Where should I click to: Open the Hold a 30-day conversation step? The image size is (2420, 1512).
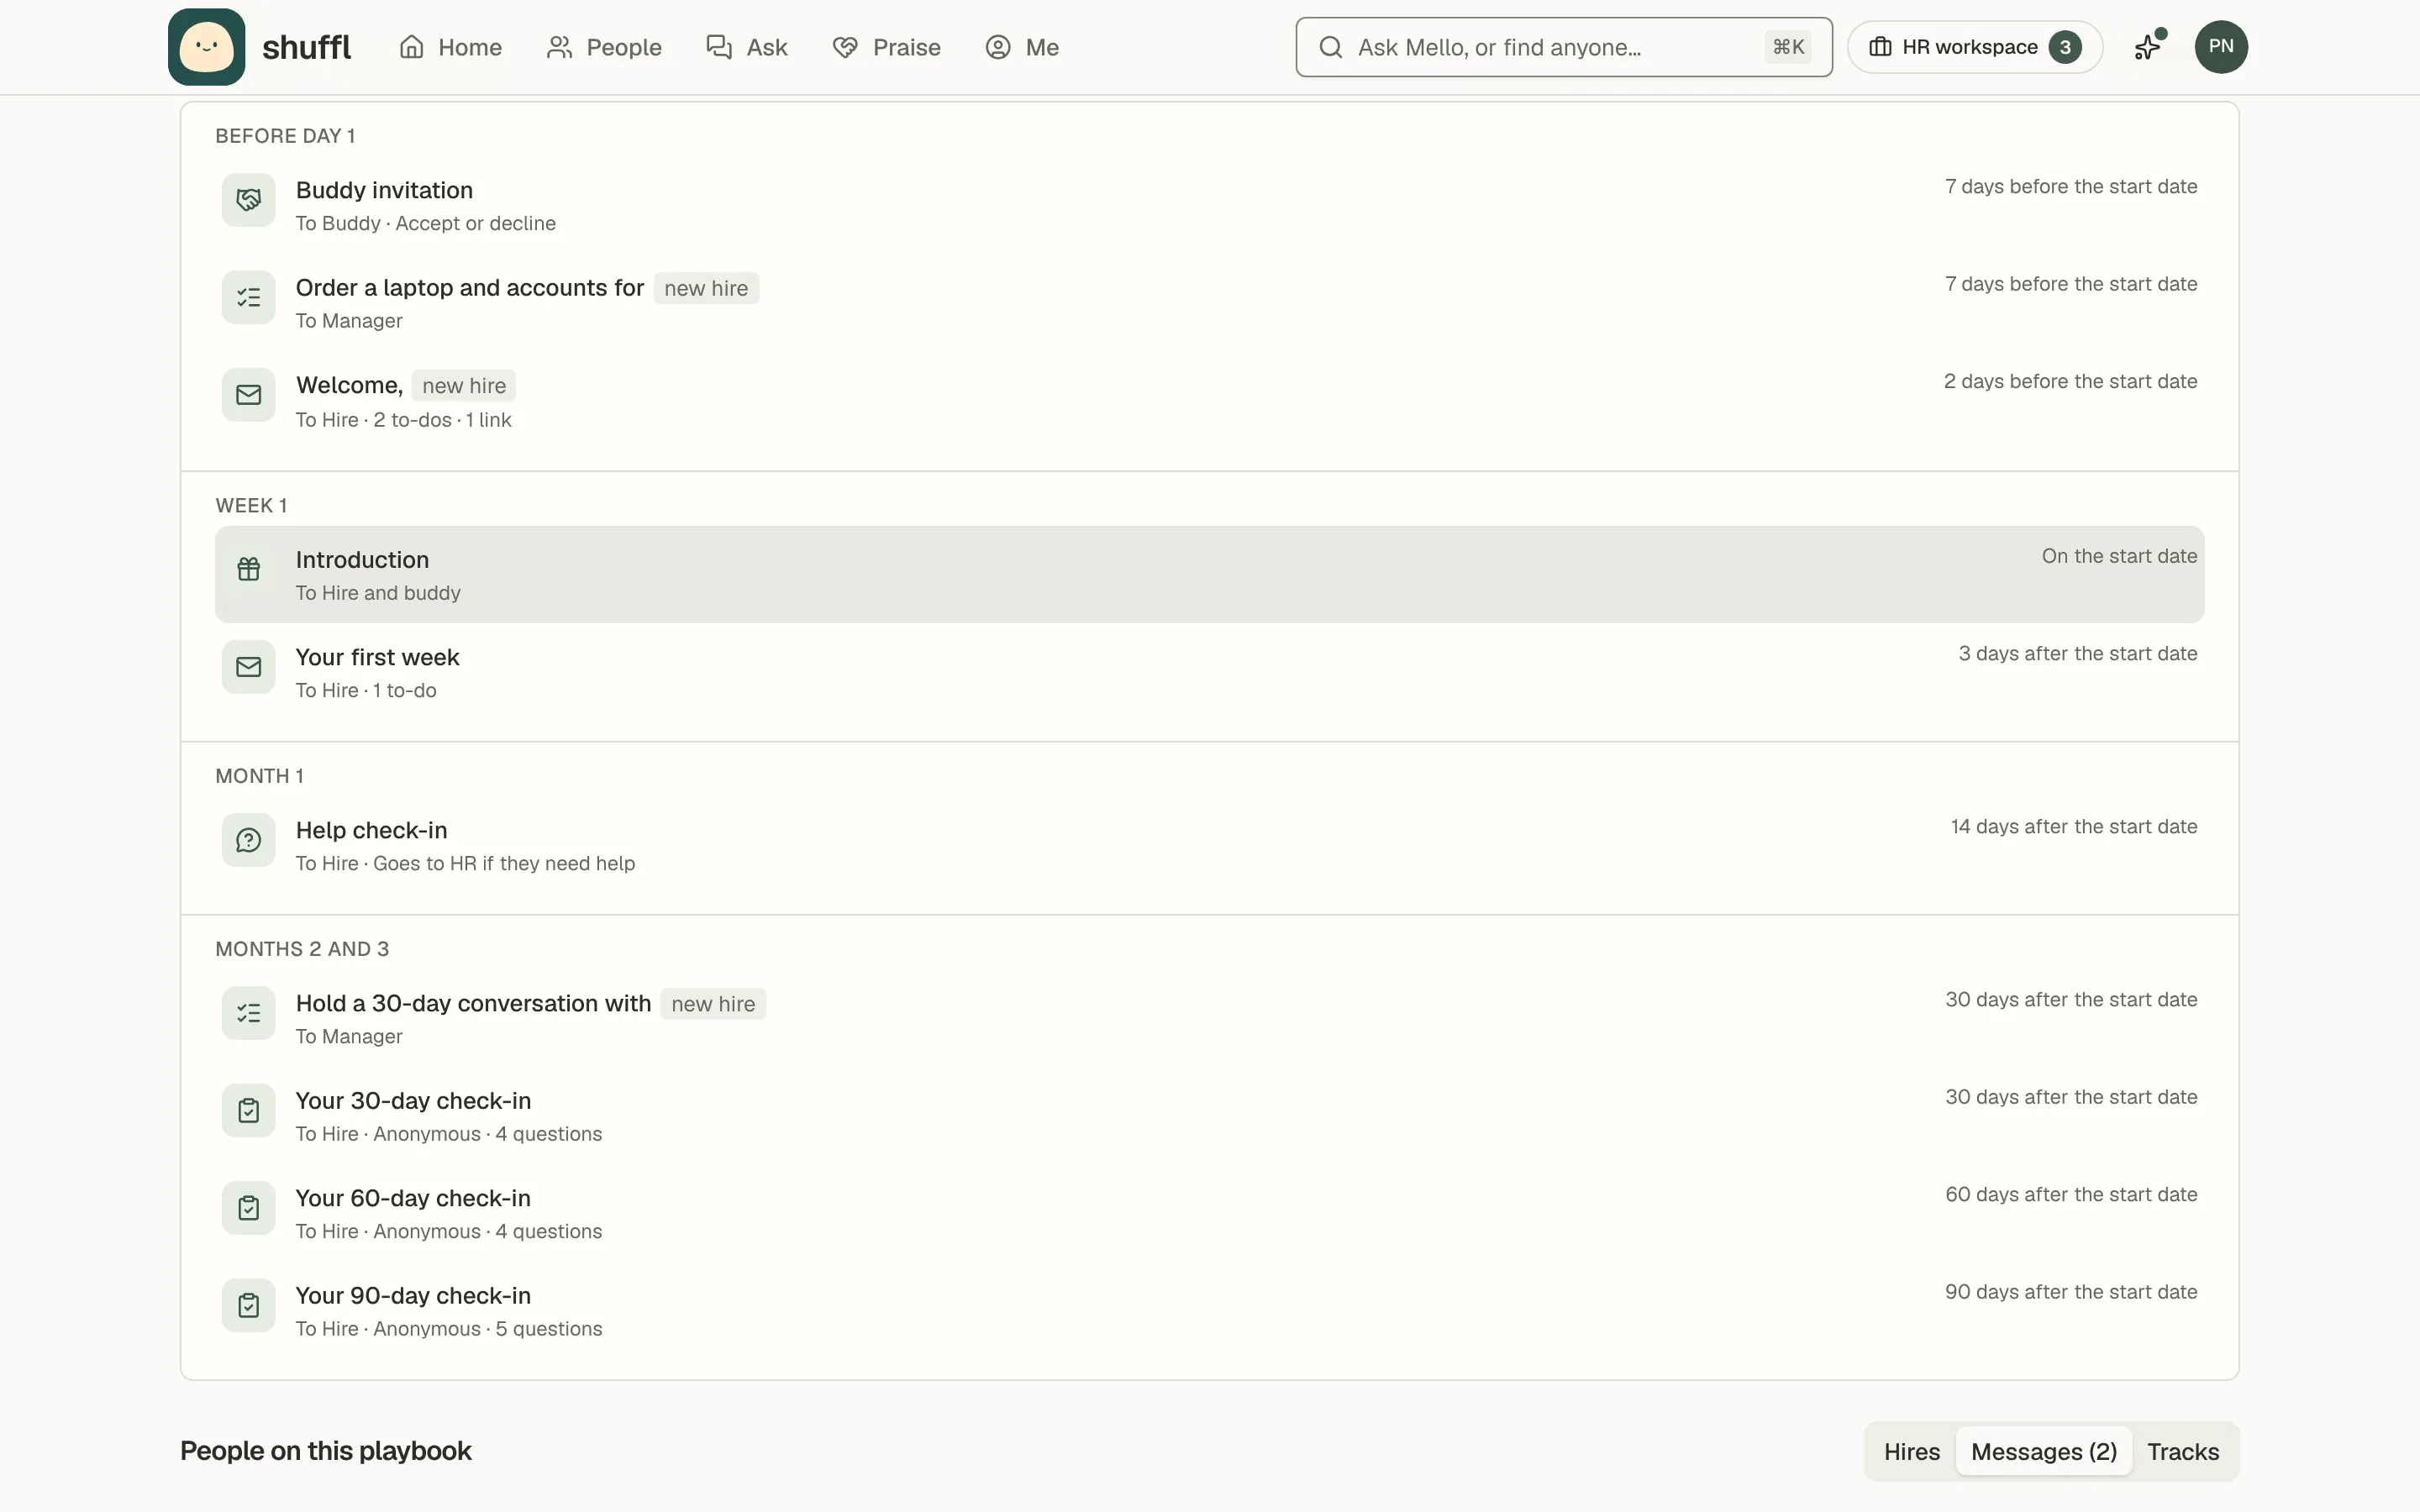(x=1209, y=1018)
